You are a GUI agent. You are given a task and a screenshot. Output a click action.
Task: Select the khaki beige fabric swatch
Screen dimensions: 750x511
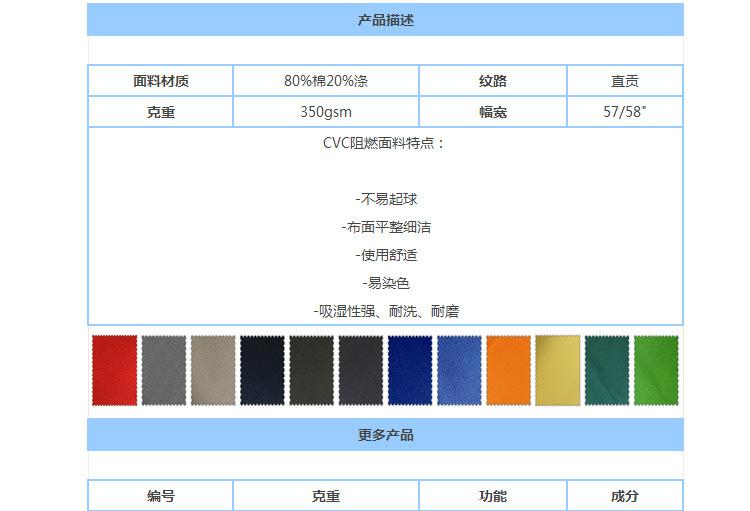pyautogui.click(x=213, y=370)
